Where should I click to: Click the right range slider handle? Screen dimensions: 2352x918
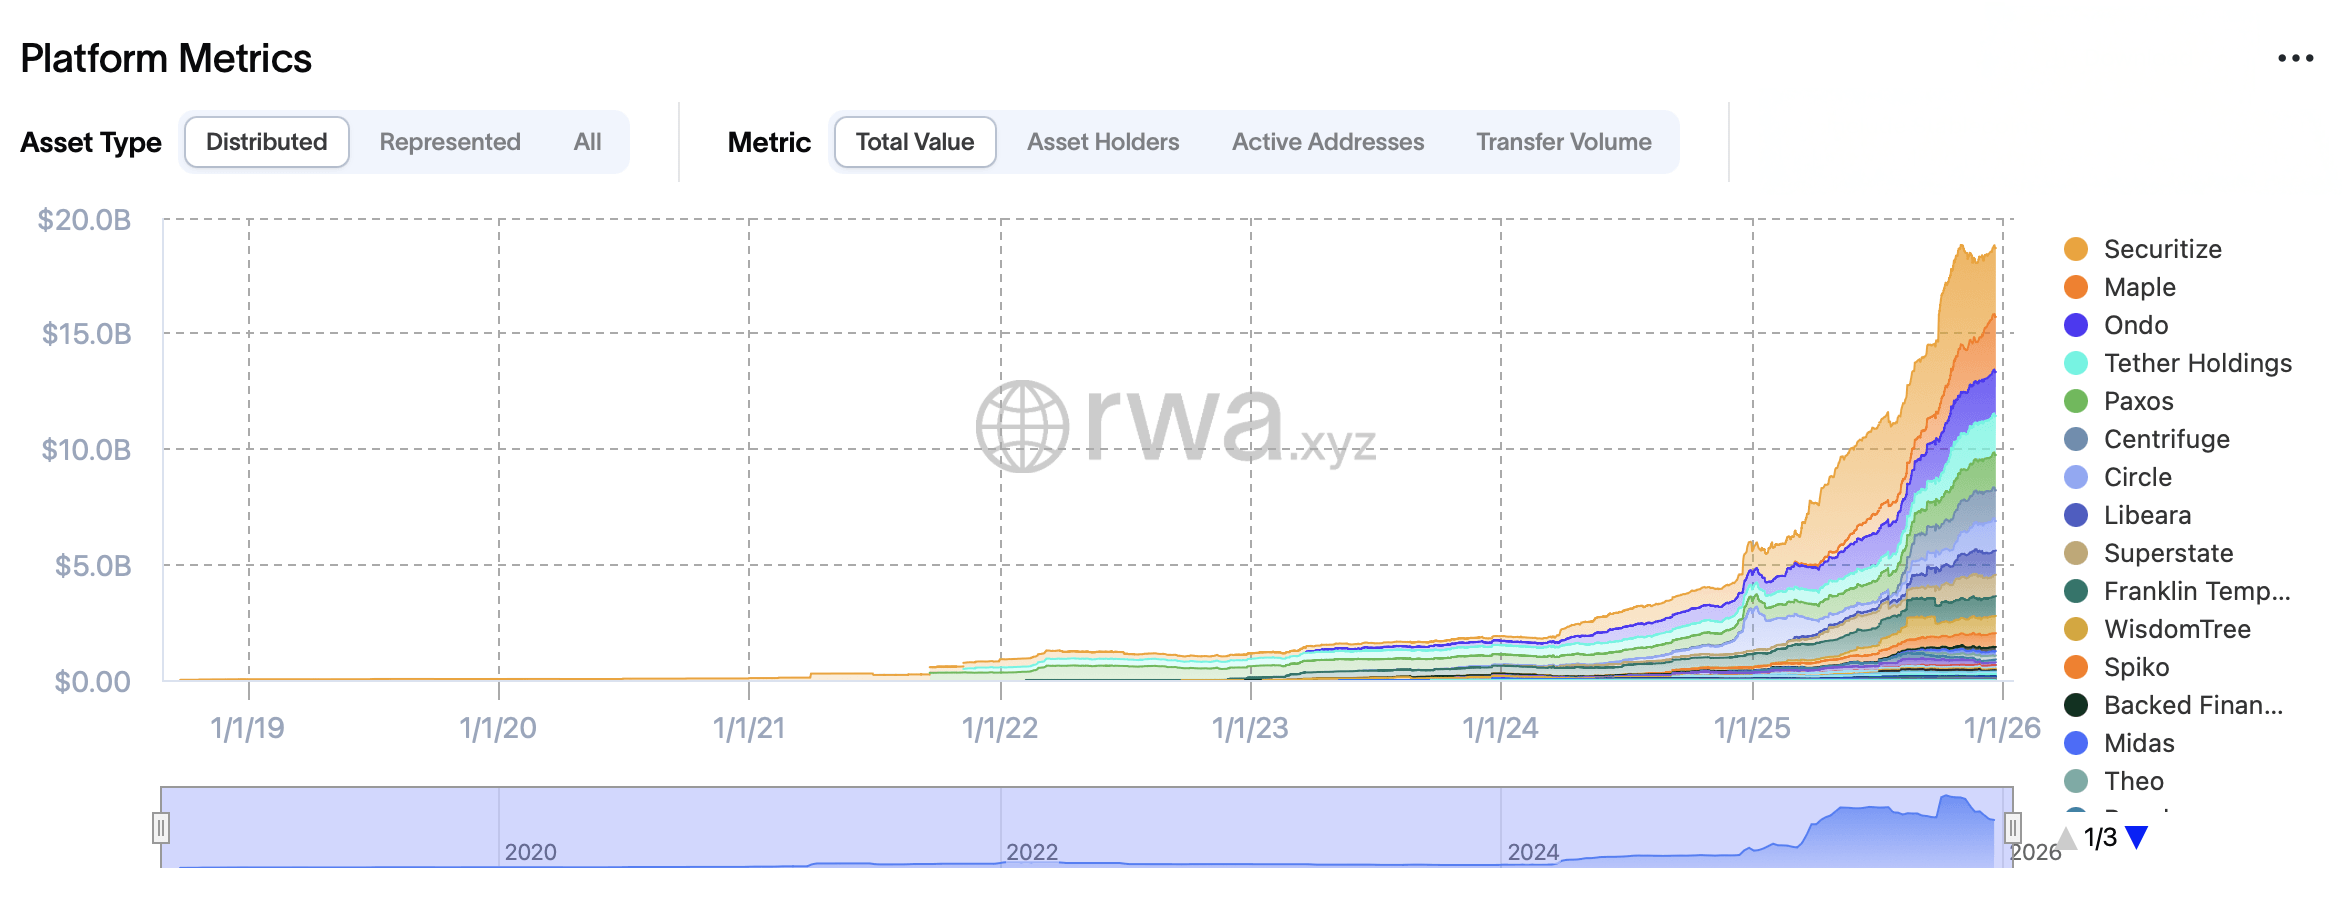click(2013, 828)
